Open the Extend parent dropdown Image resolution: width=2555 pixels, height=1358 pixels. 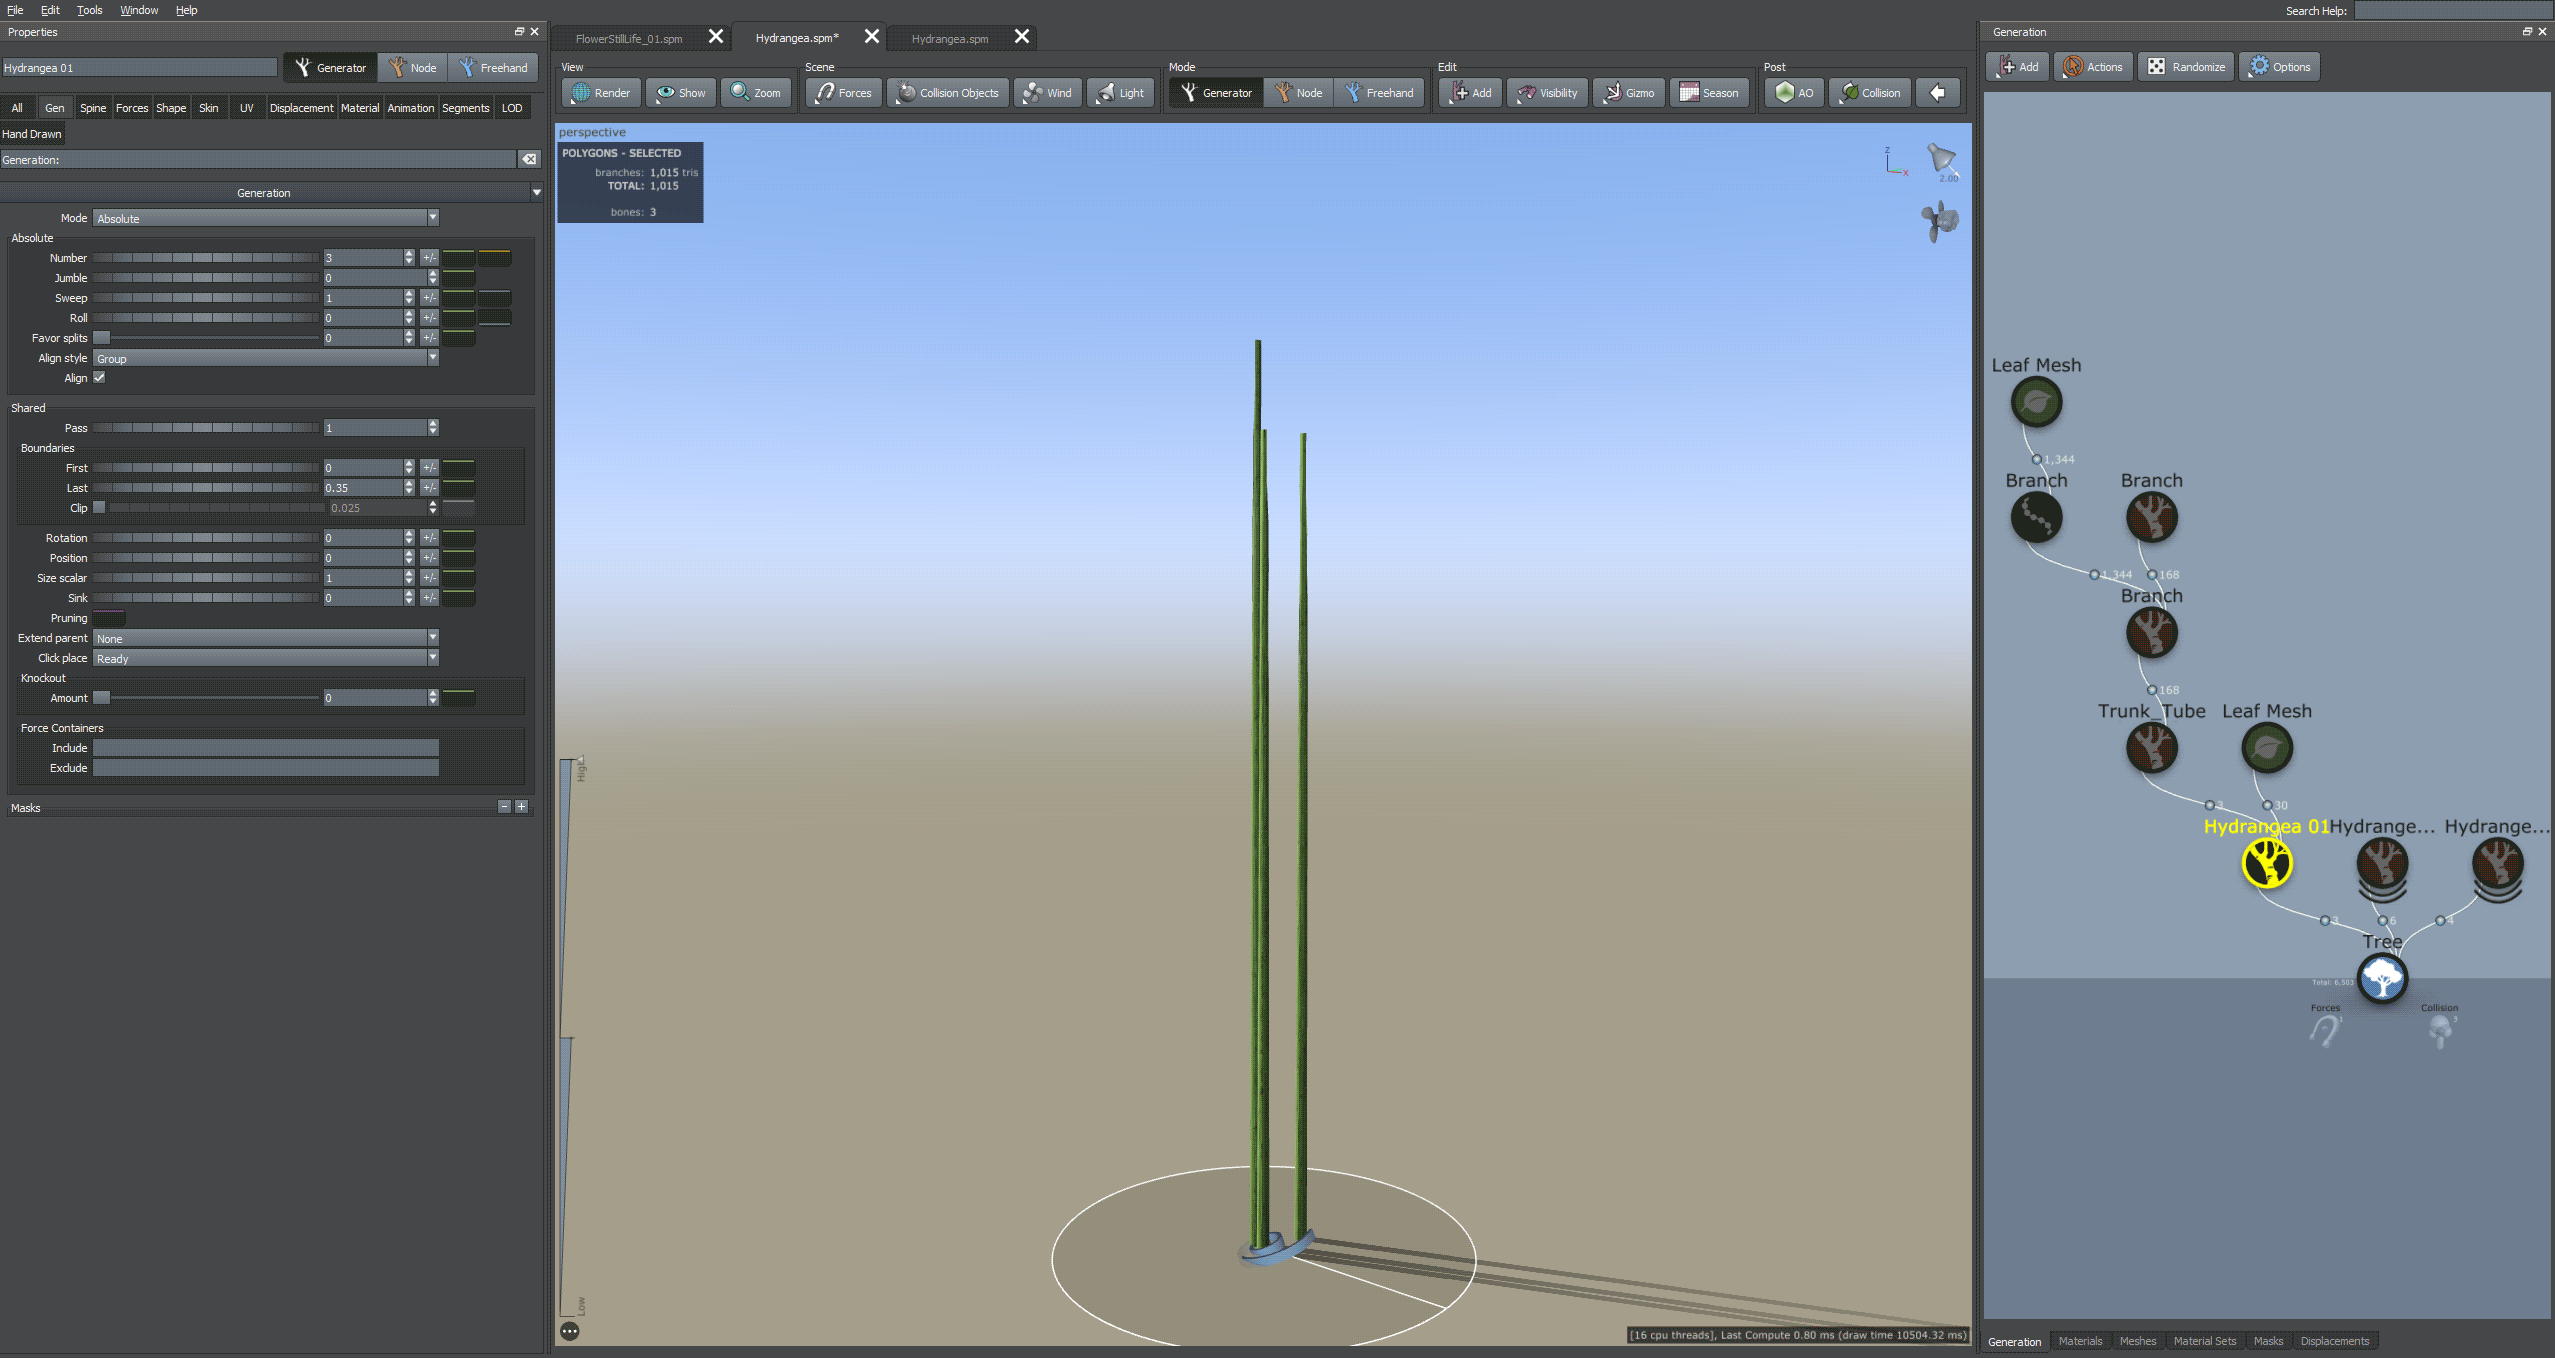tap(265, 638)
